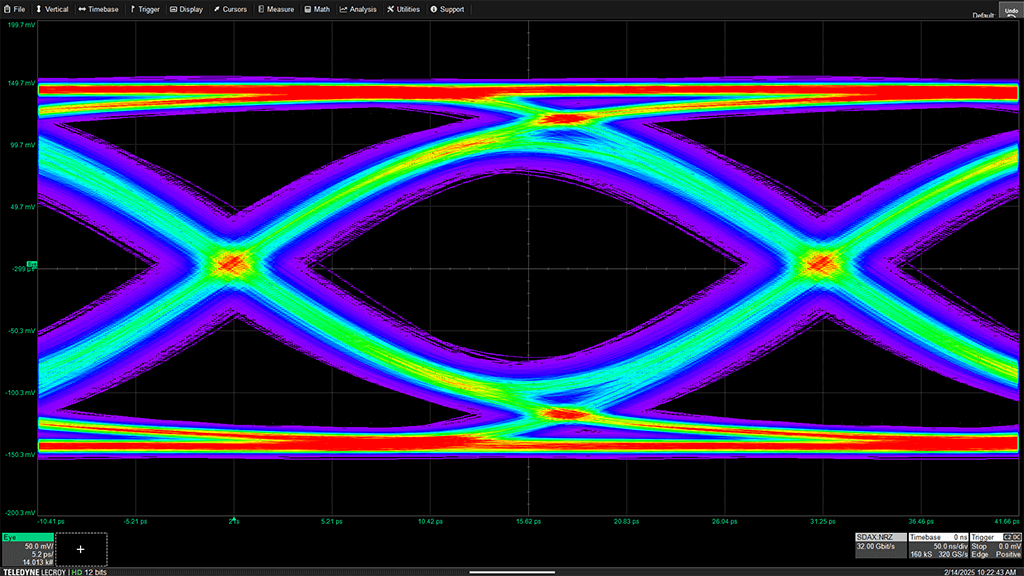Open the Timebase descriptor box

pos(938,544)
